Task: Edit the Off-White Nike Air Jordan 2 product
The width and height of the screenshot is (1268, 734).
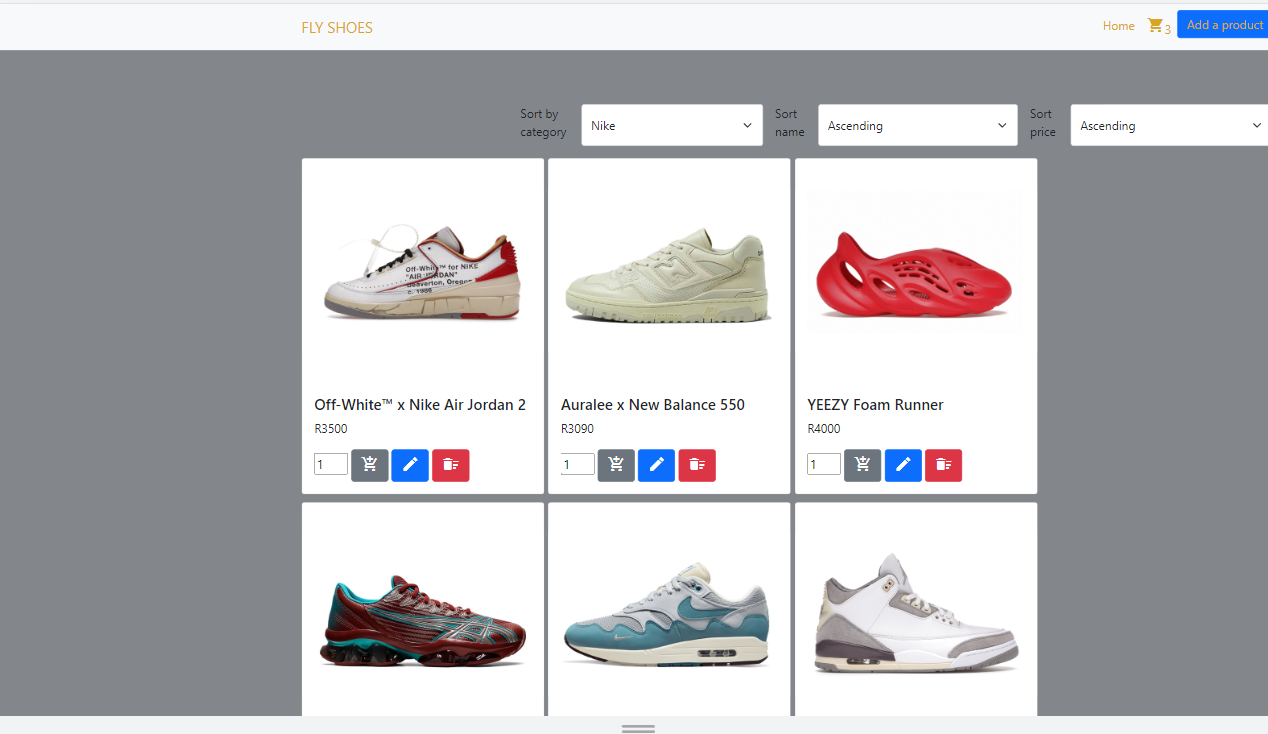Action: point(410,465)
